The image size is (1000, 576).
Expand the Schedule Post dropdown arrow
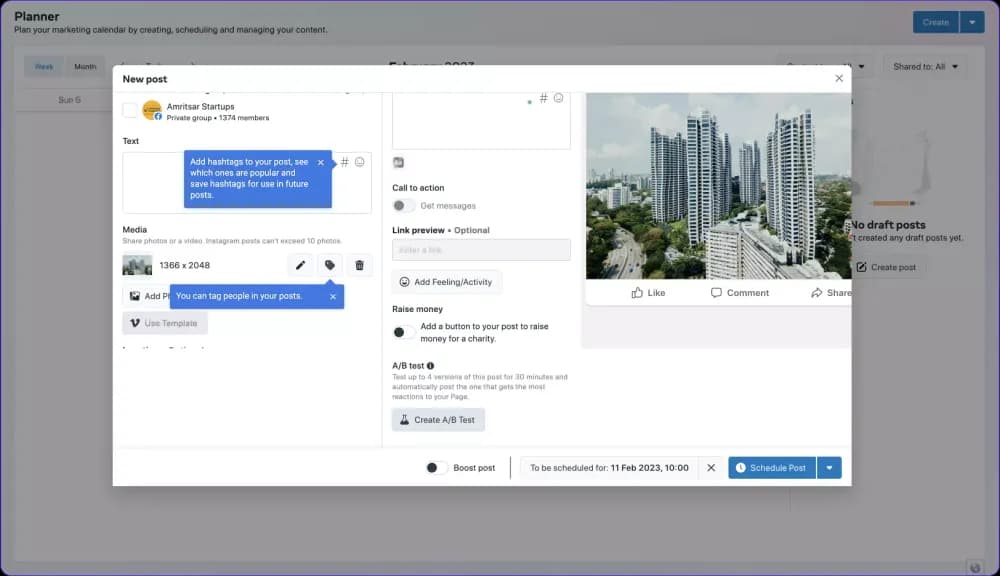830,467
